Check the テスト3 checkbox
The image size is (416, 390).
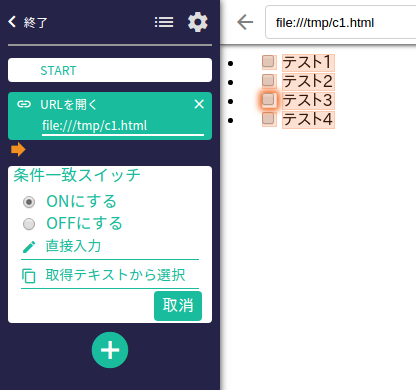coord(269,100)
